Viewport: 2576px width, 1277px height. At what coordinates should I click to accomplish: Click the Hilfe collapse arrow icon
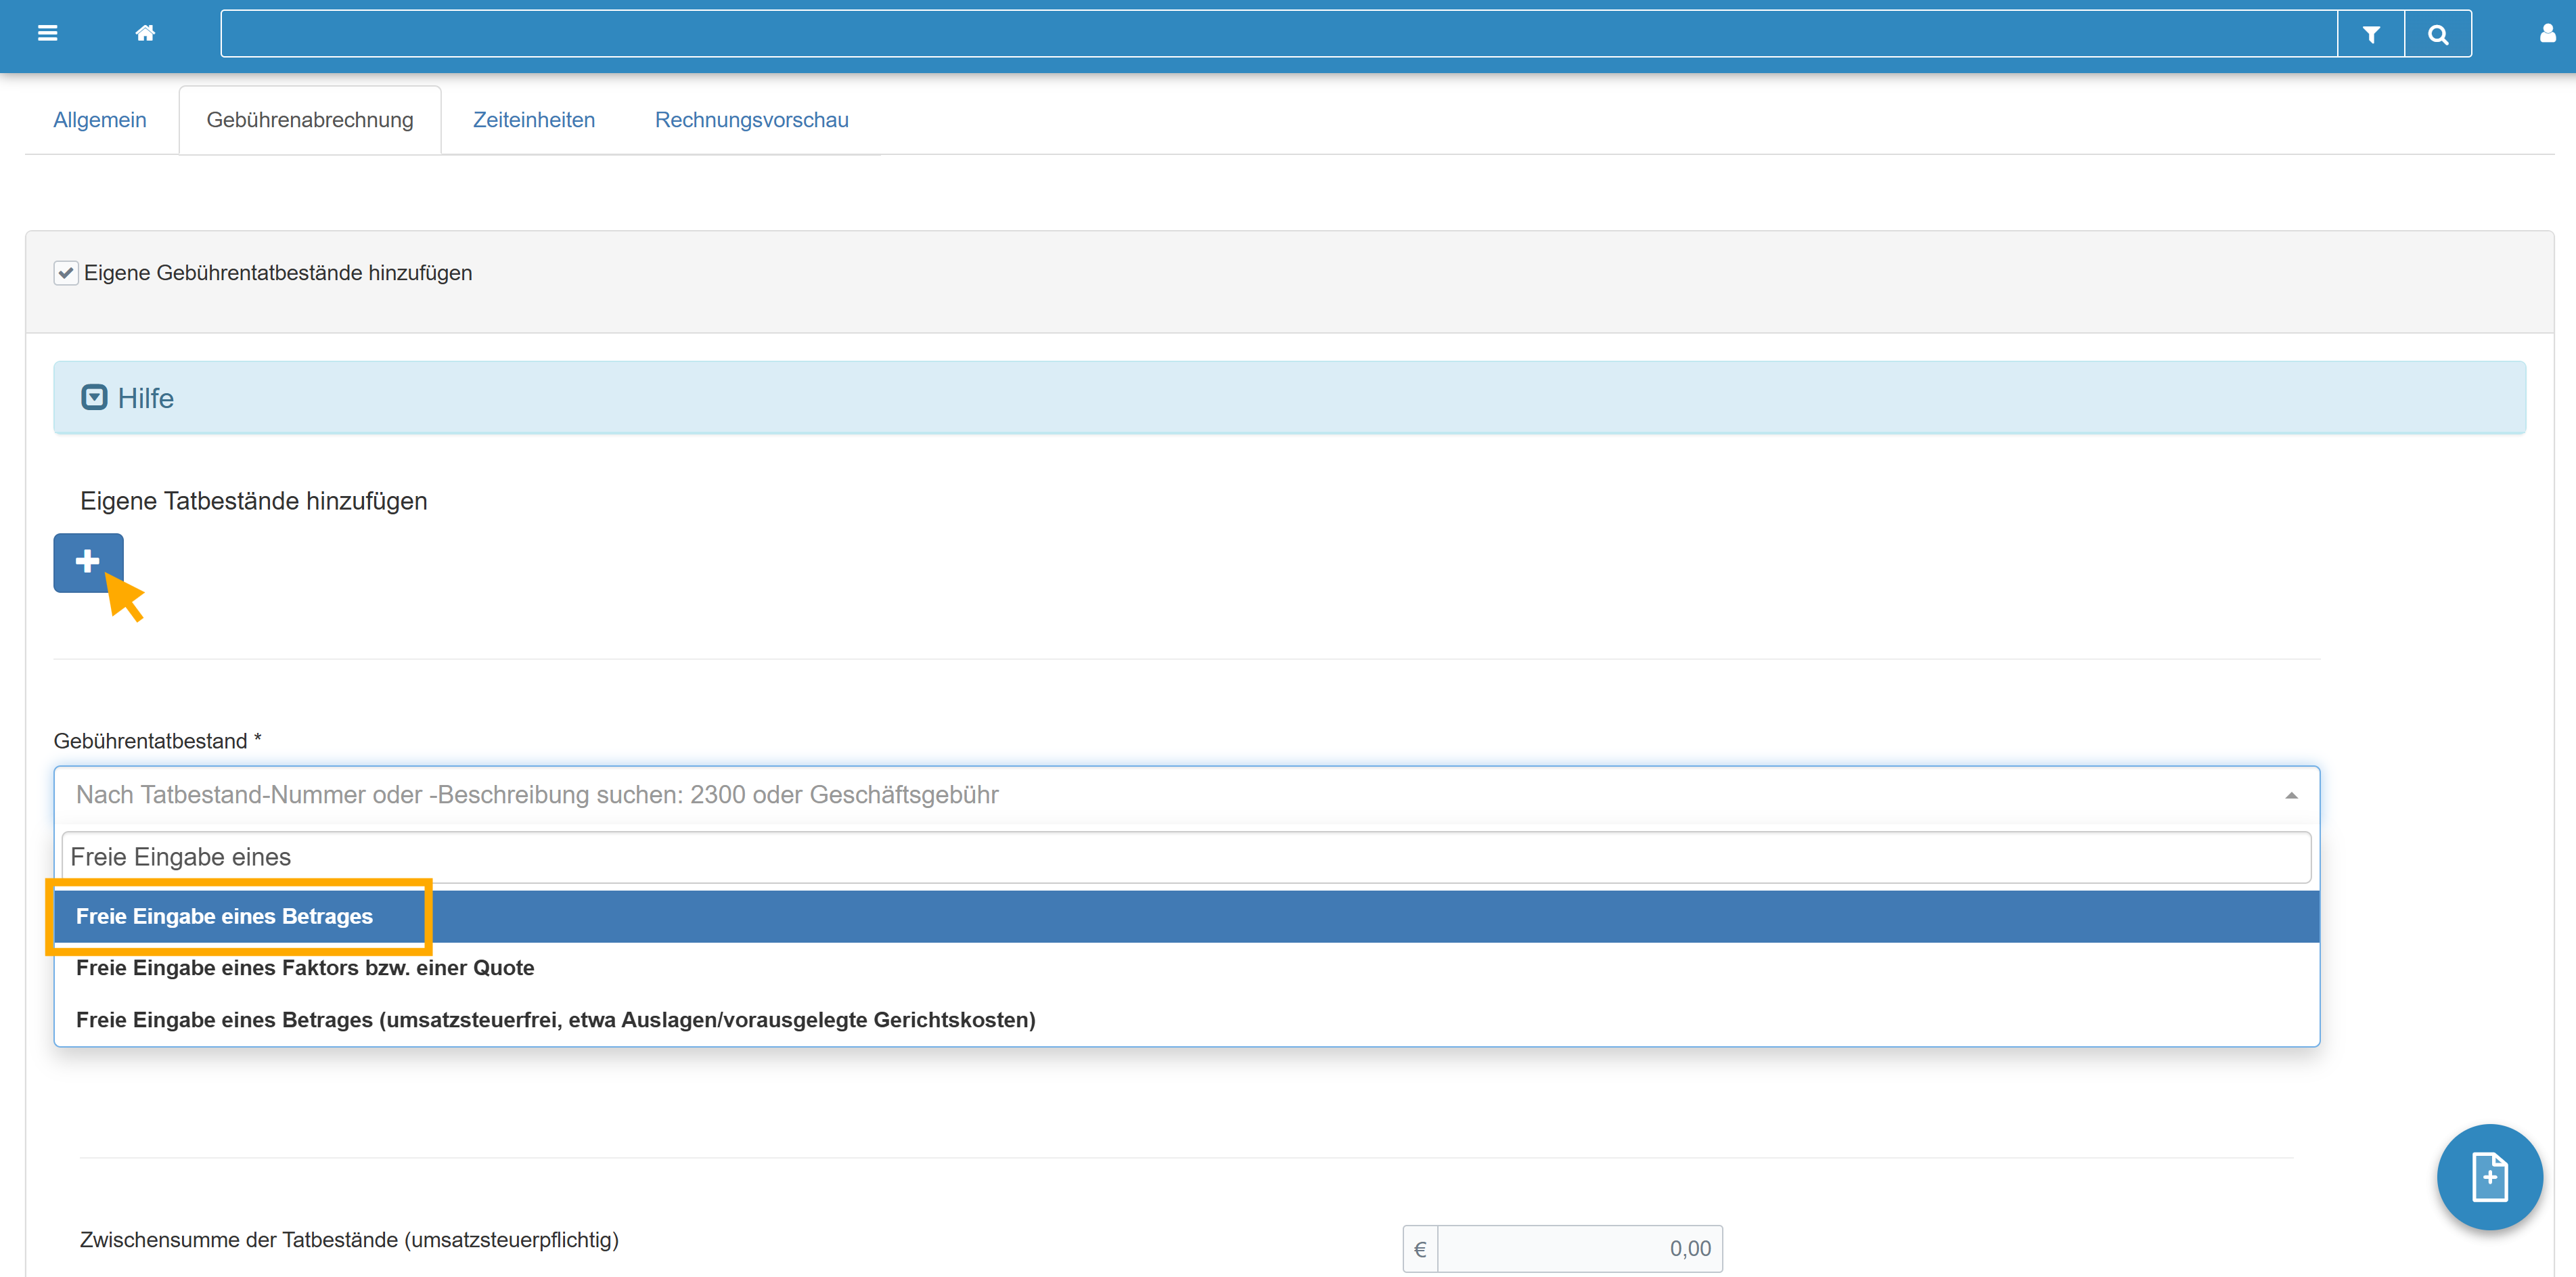tap(94, 398)
